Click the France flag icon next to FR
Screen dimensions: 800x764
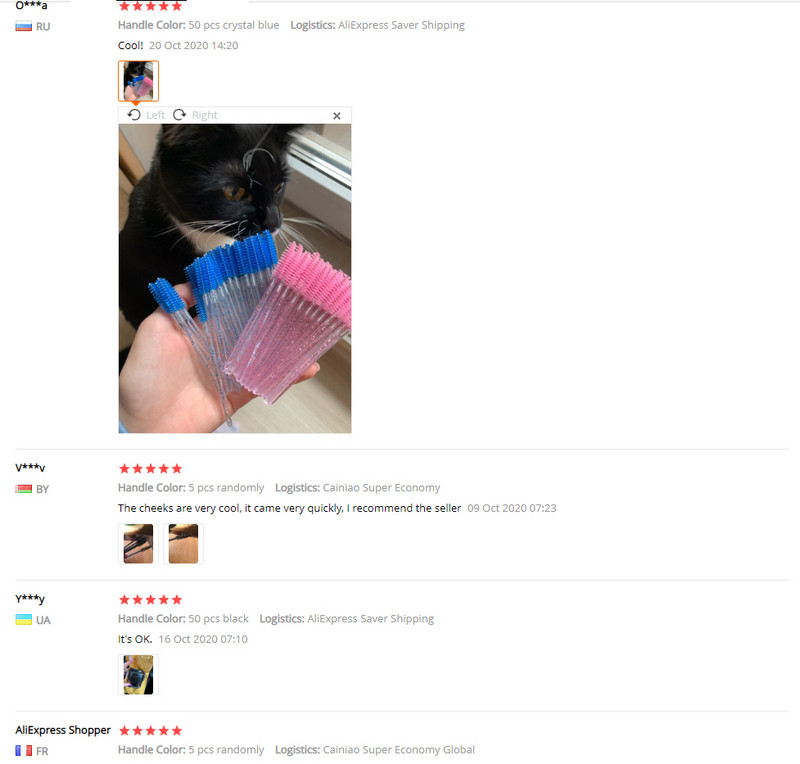click(23, 751)
